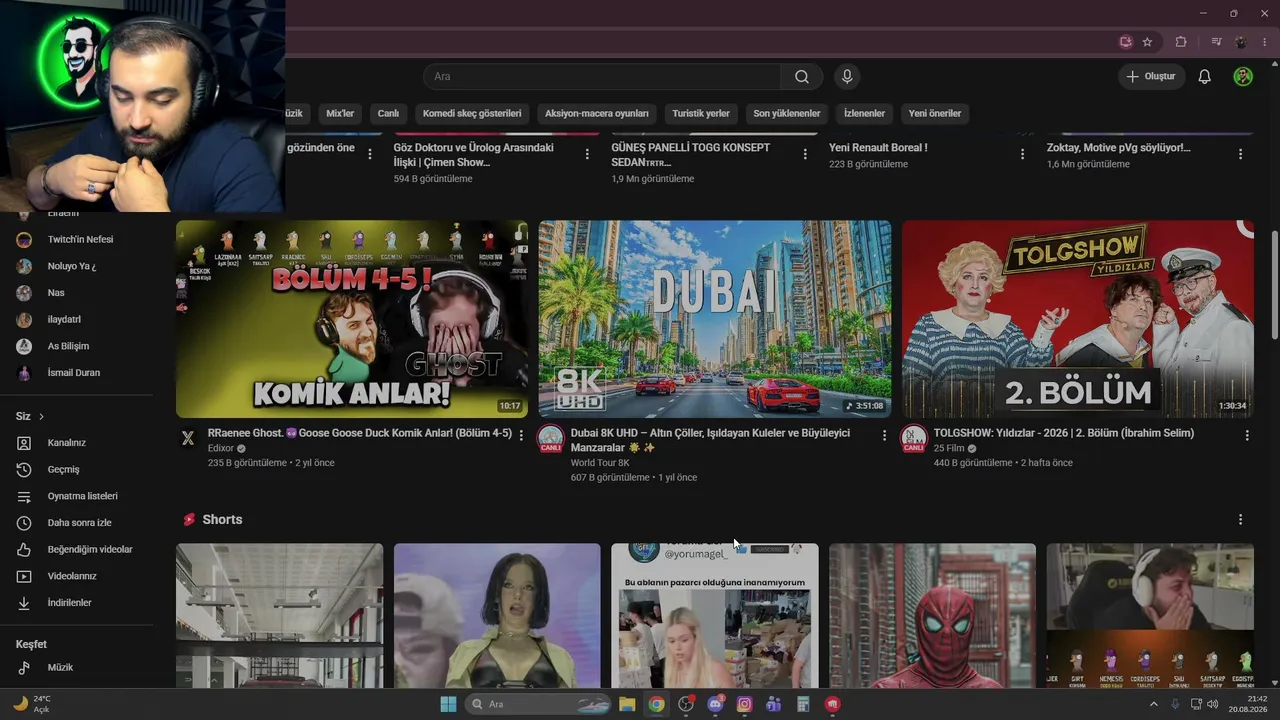Viewport: 1280px width, 720px height.
Task: Select the Son yüklenenler chip
Action: [x=787, y=113]
